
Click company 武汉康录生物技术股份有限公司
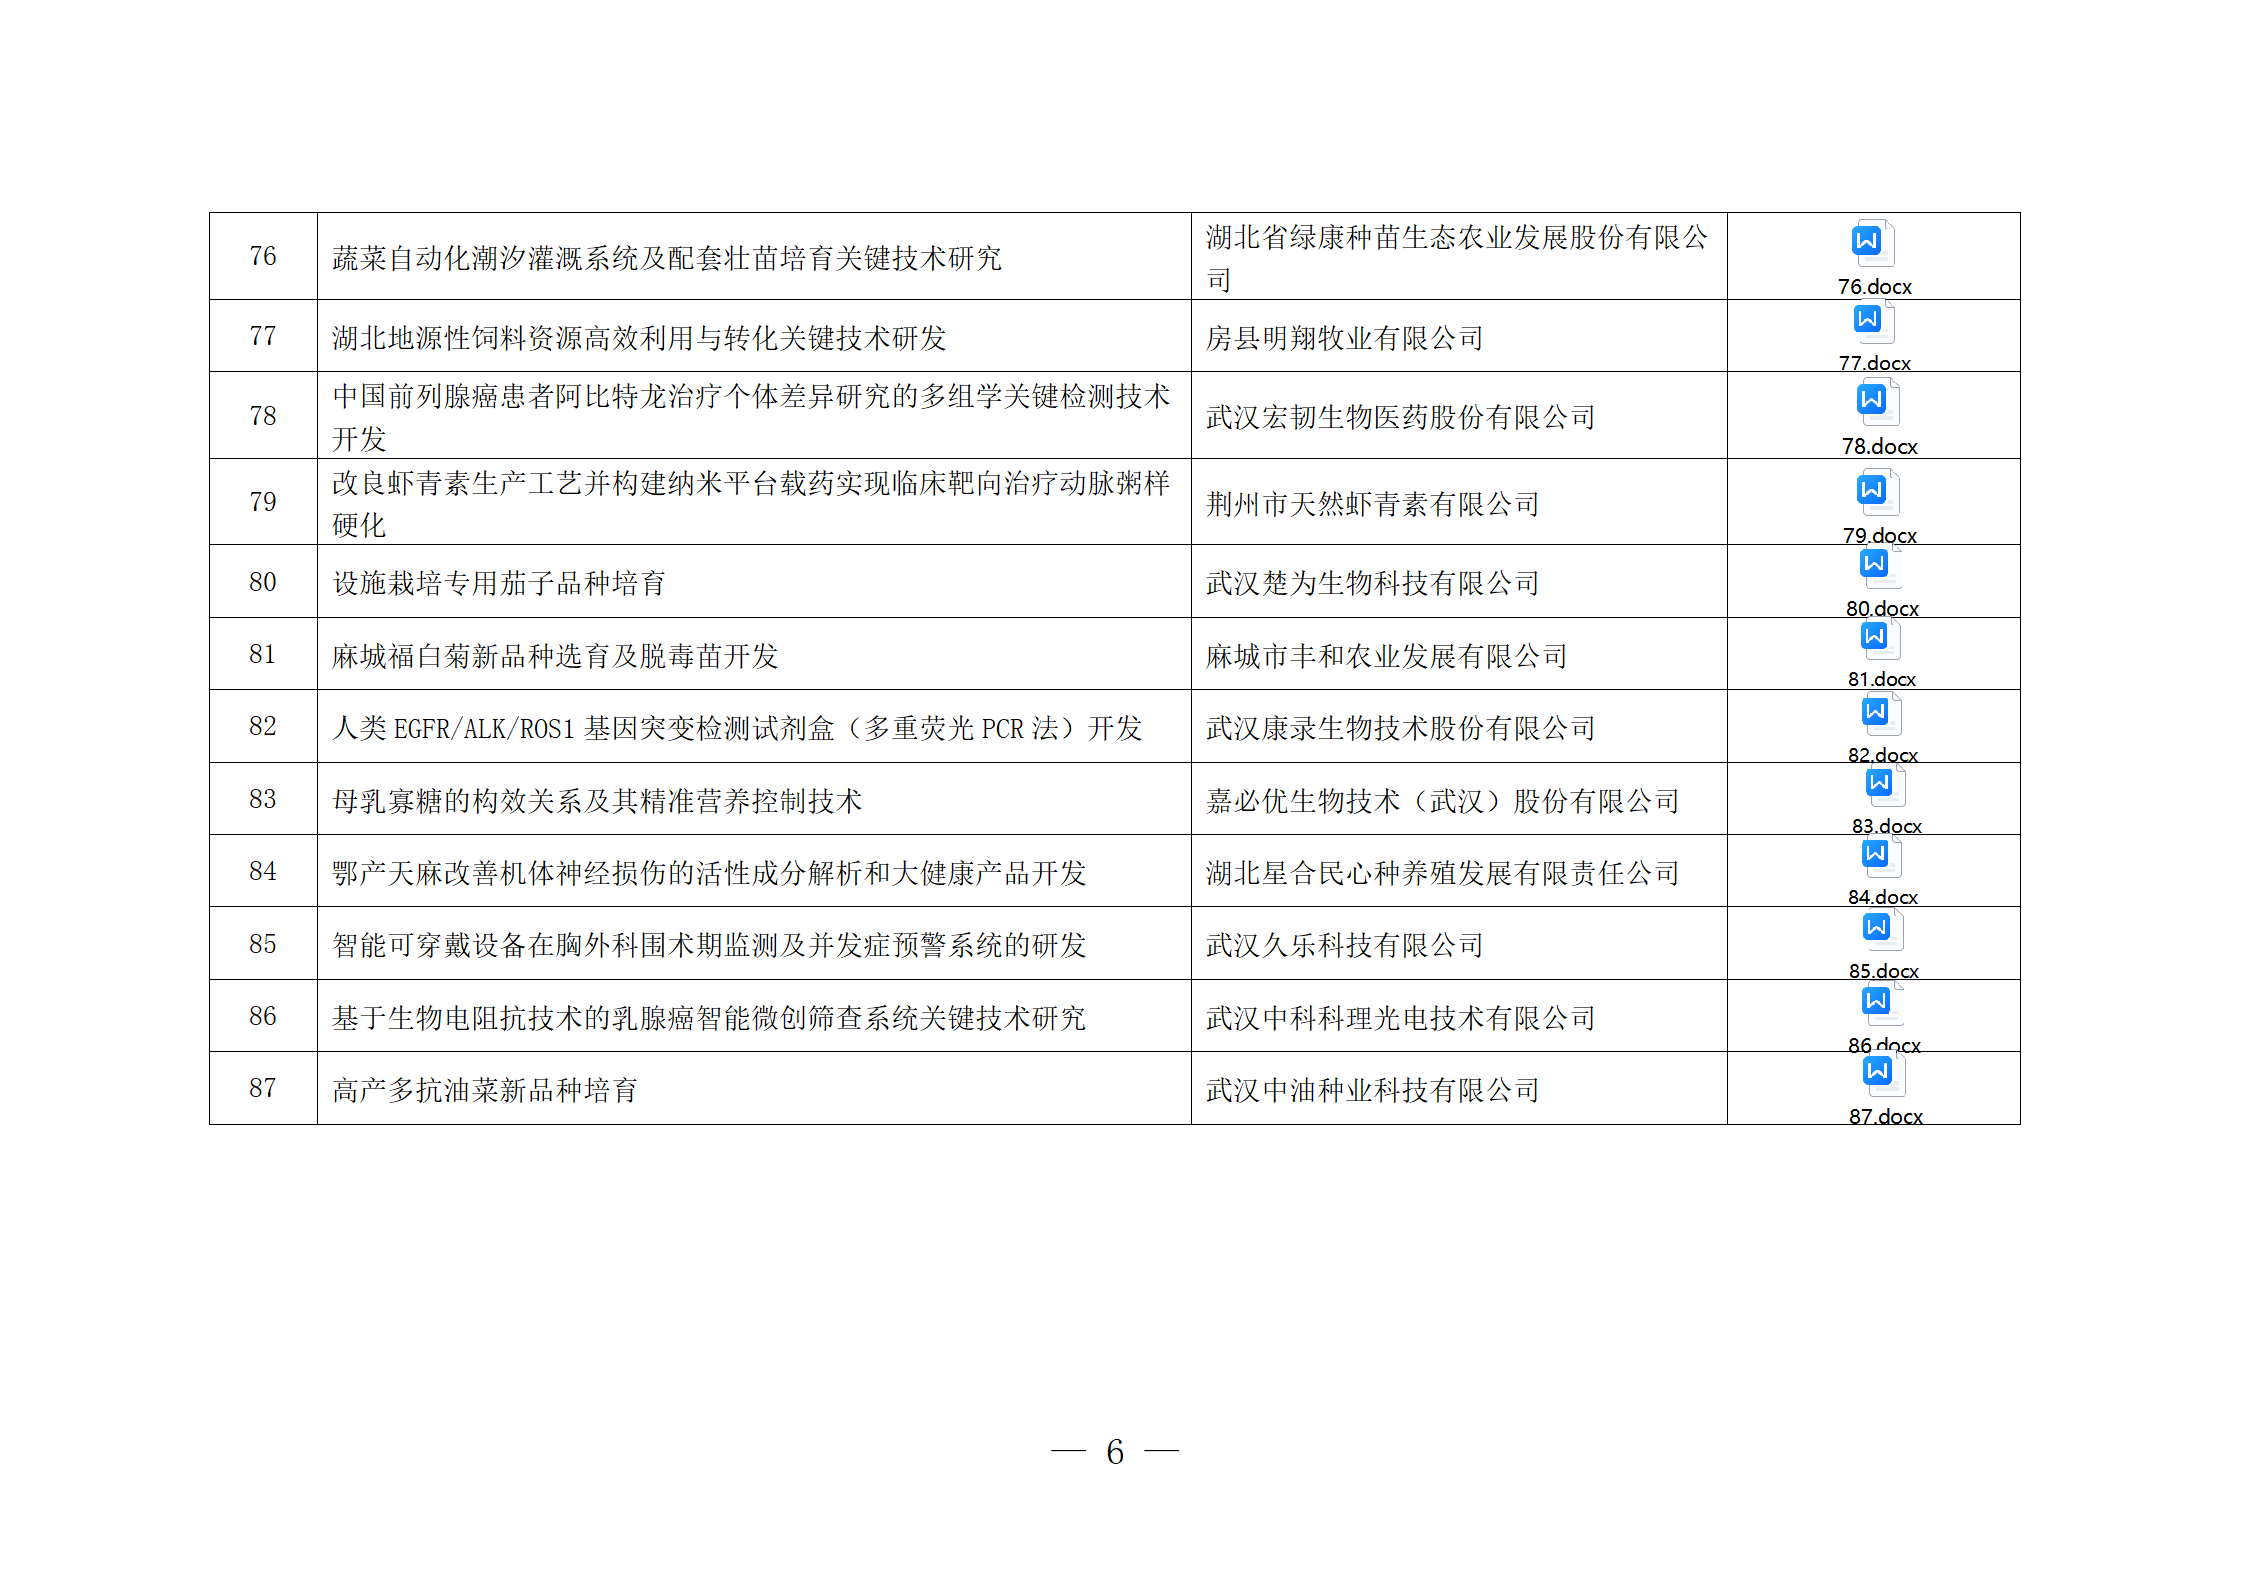pyautogui.click(x=1401, y=728)
